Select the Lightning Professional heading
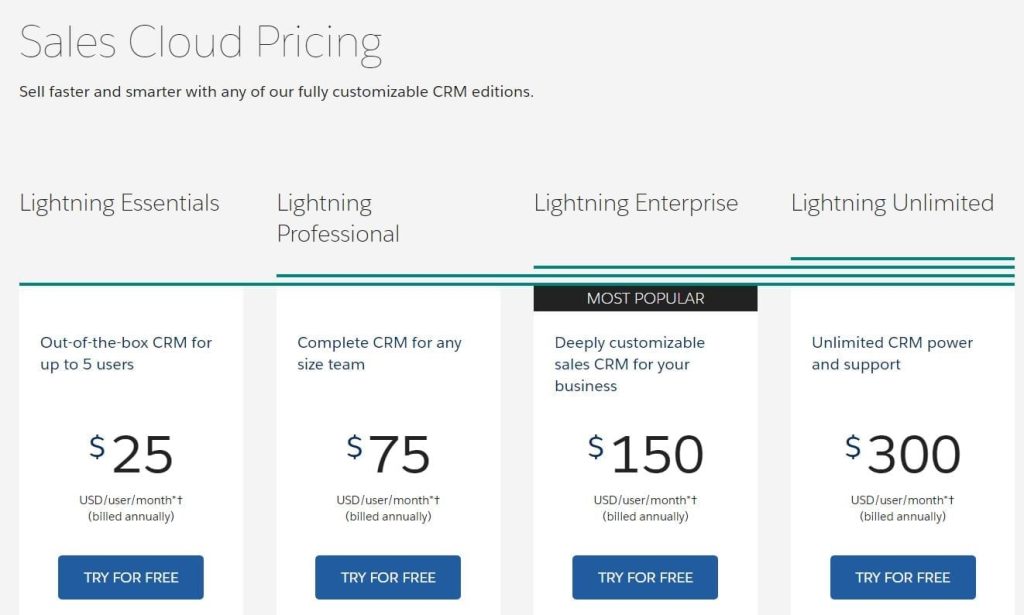The height and width of the screenshot is (615, 1024). click(x=338, y=218)
